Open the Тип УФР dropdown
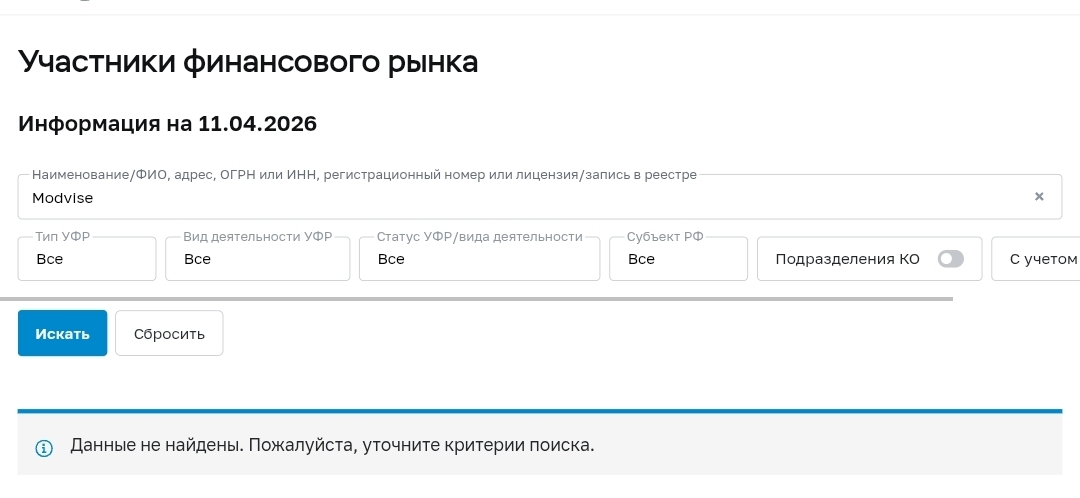 coord(87,259)
